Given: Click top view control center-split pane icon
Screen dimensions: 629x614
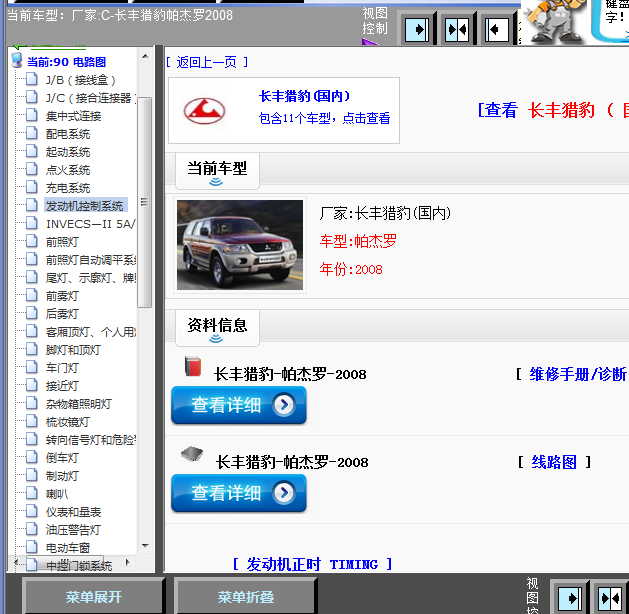Looking at the screenshot, I should pyautogui.click(x=457, y=30).
